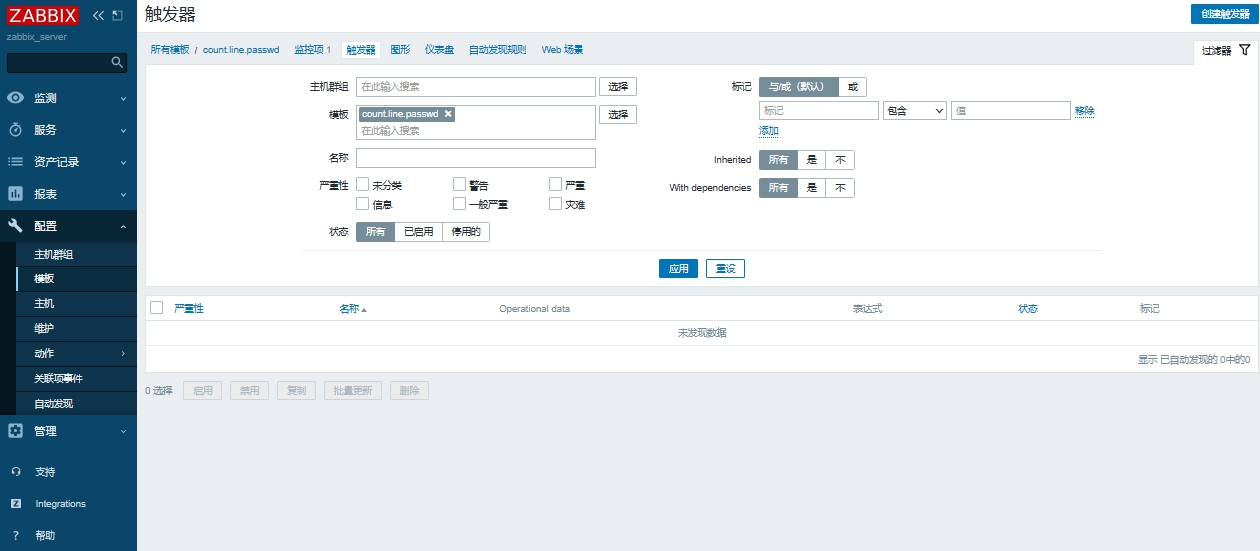Switch to the 自动发现规则 tab

(497, 49)
